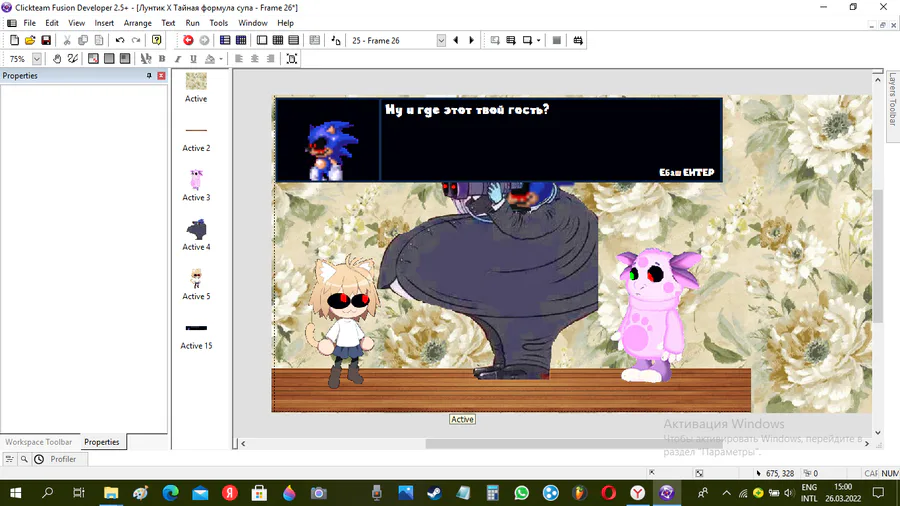Open the Help menu
Screen dimensions: 900x506
coord(285,23)
